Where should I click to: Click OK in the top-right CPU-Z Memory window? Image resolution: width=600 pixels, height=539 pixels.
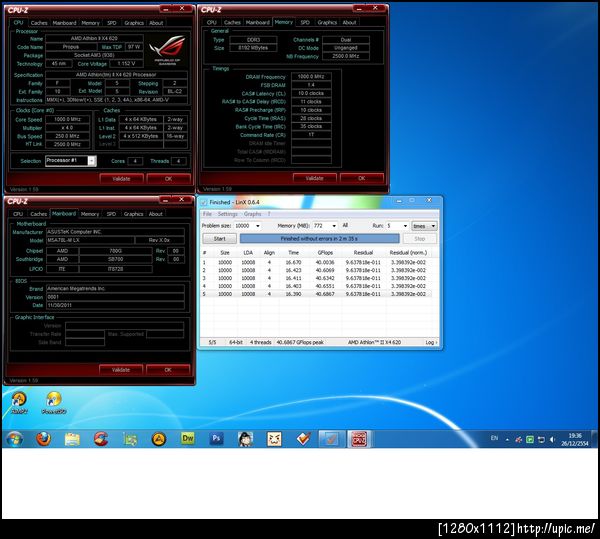point(362,178)
